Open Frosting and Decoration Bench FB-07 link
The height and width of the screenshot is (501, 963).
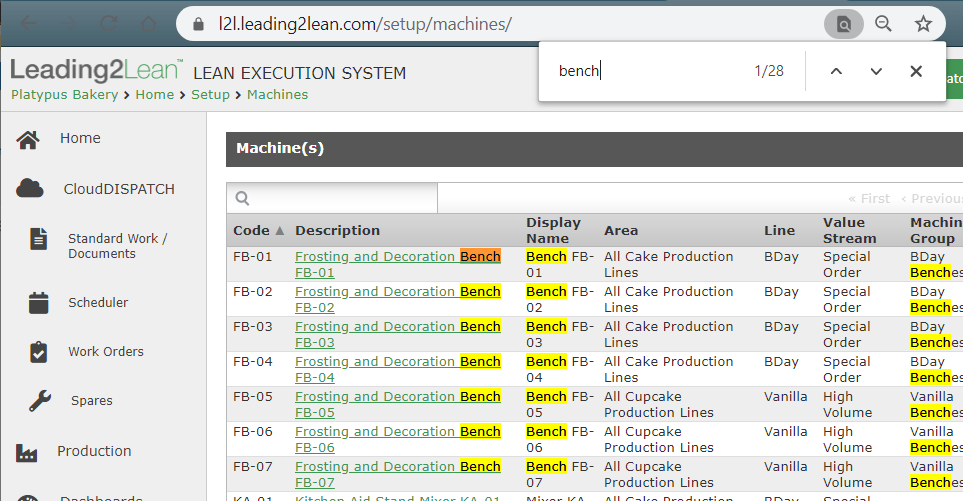[397, 475]
